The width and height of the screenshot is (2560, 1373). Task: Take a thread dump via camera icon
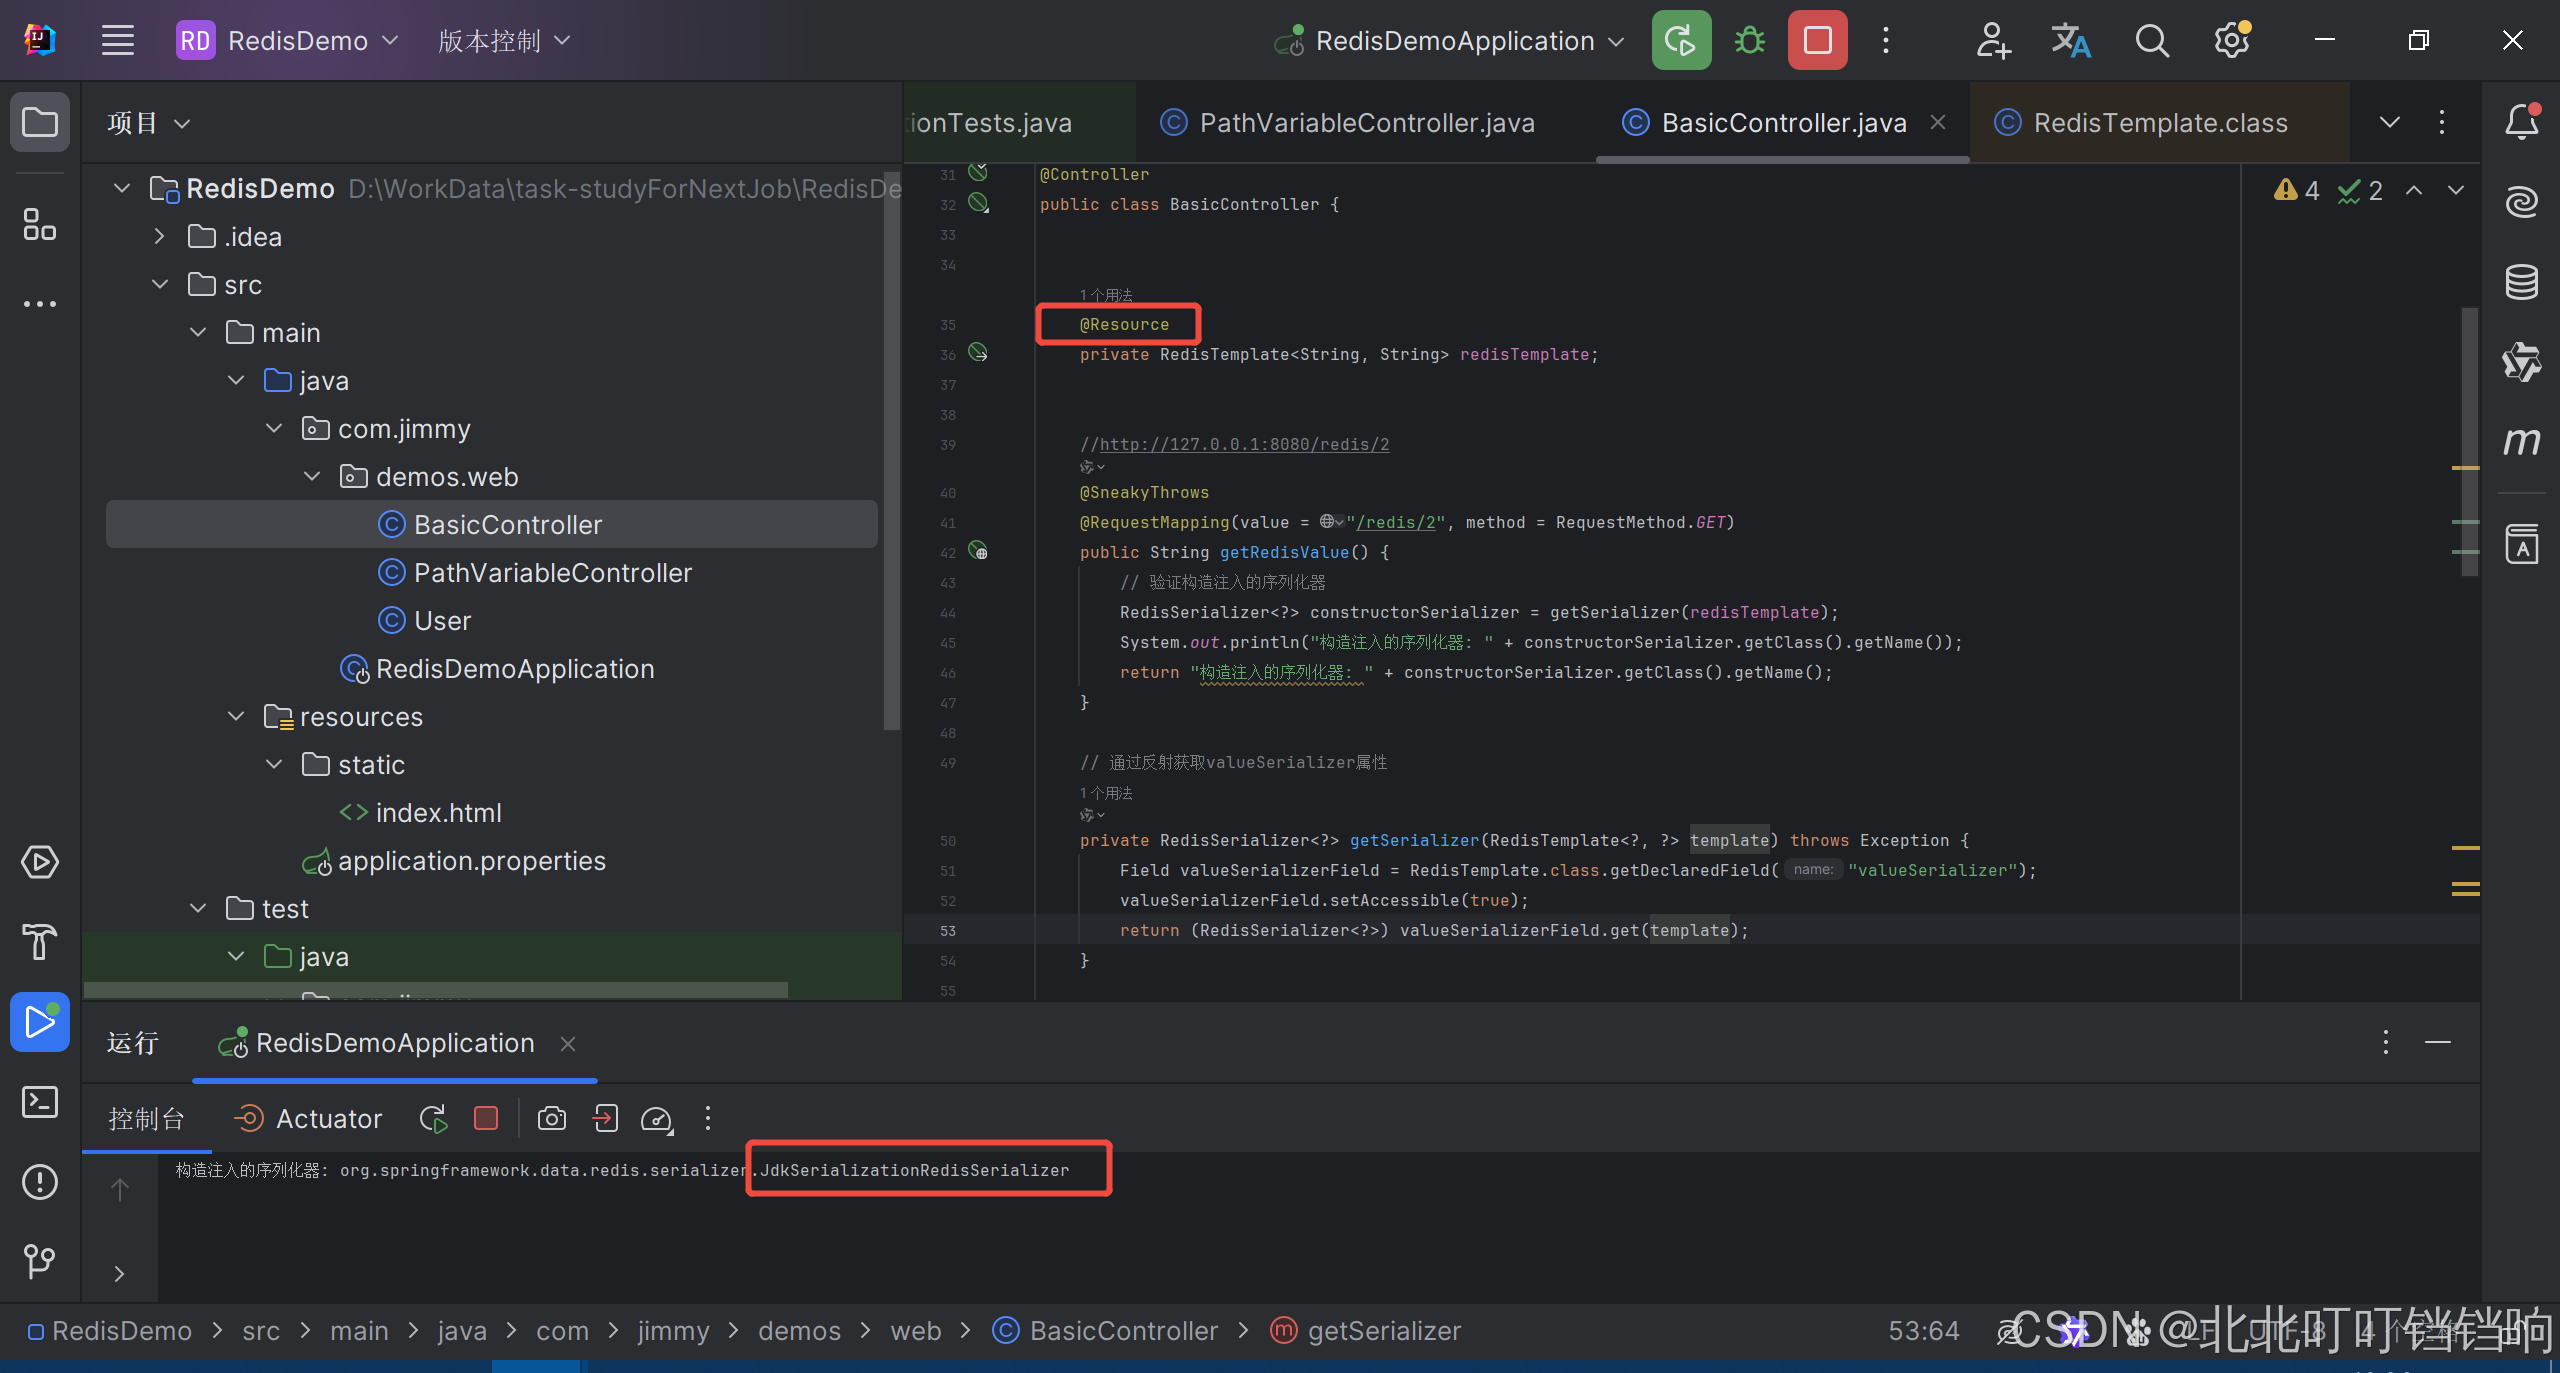(x=551, y=1118)
